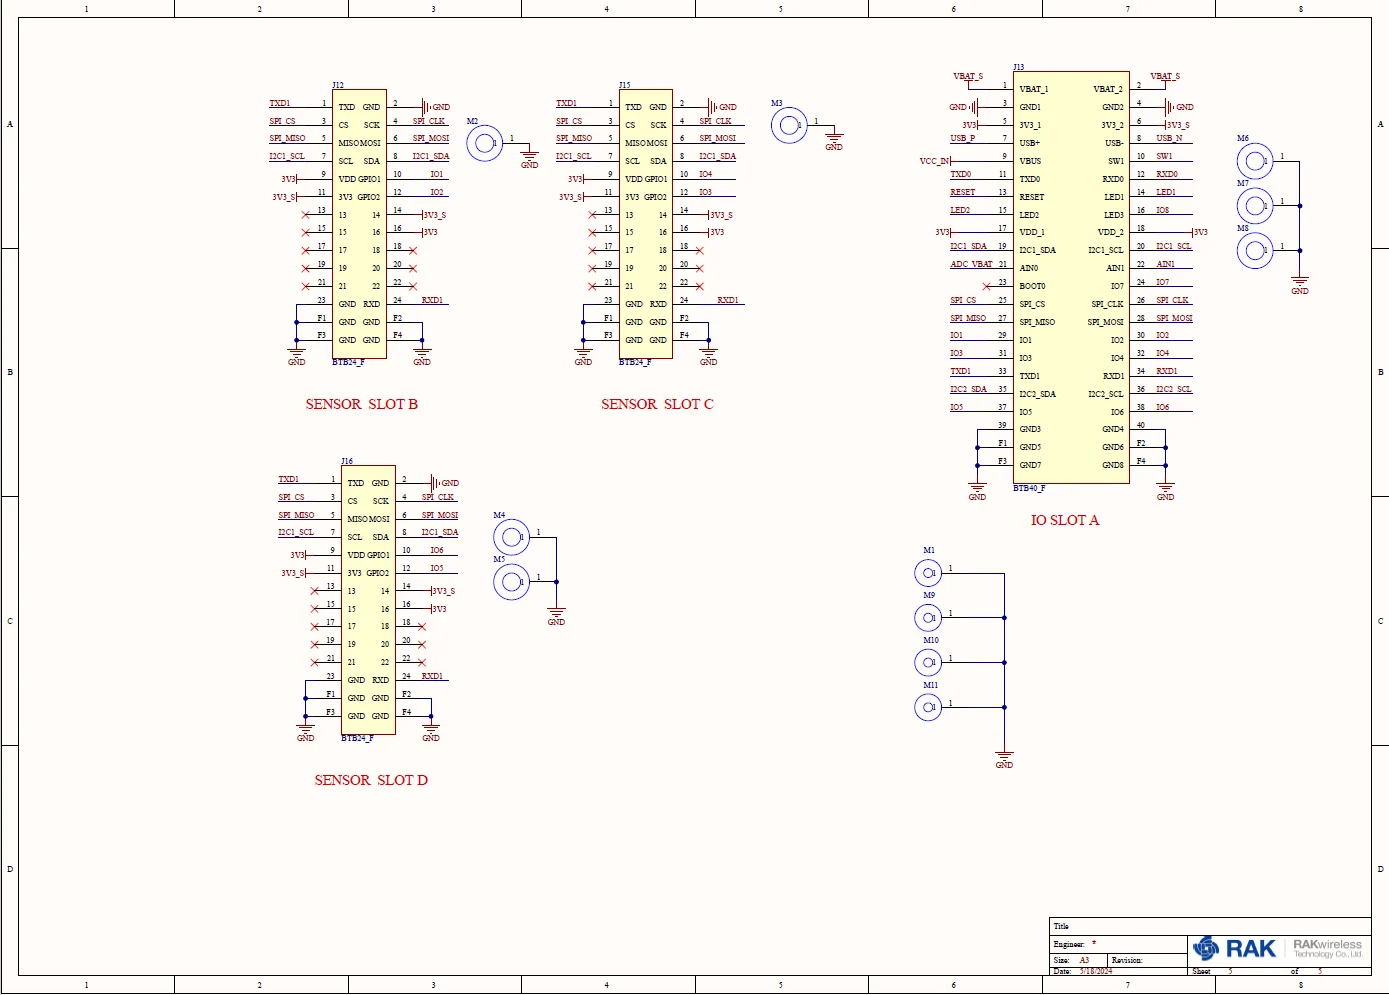
Task: Click the VCC_IN net label
Action: (x=934, y=161)
